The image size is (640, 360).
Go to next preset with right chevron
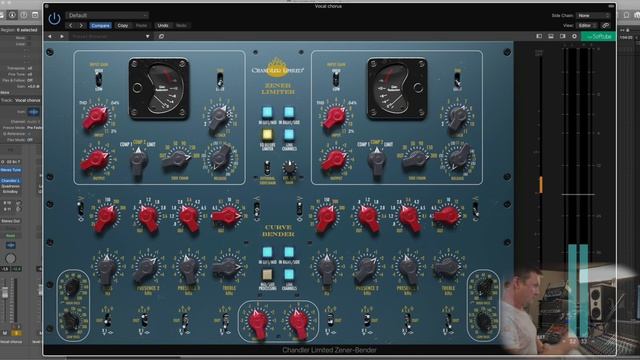point(81,25)
